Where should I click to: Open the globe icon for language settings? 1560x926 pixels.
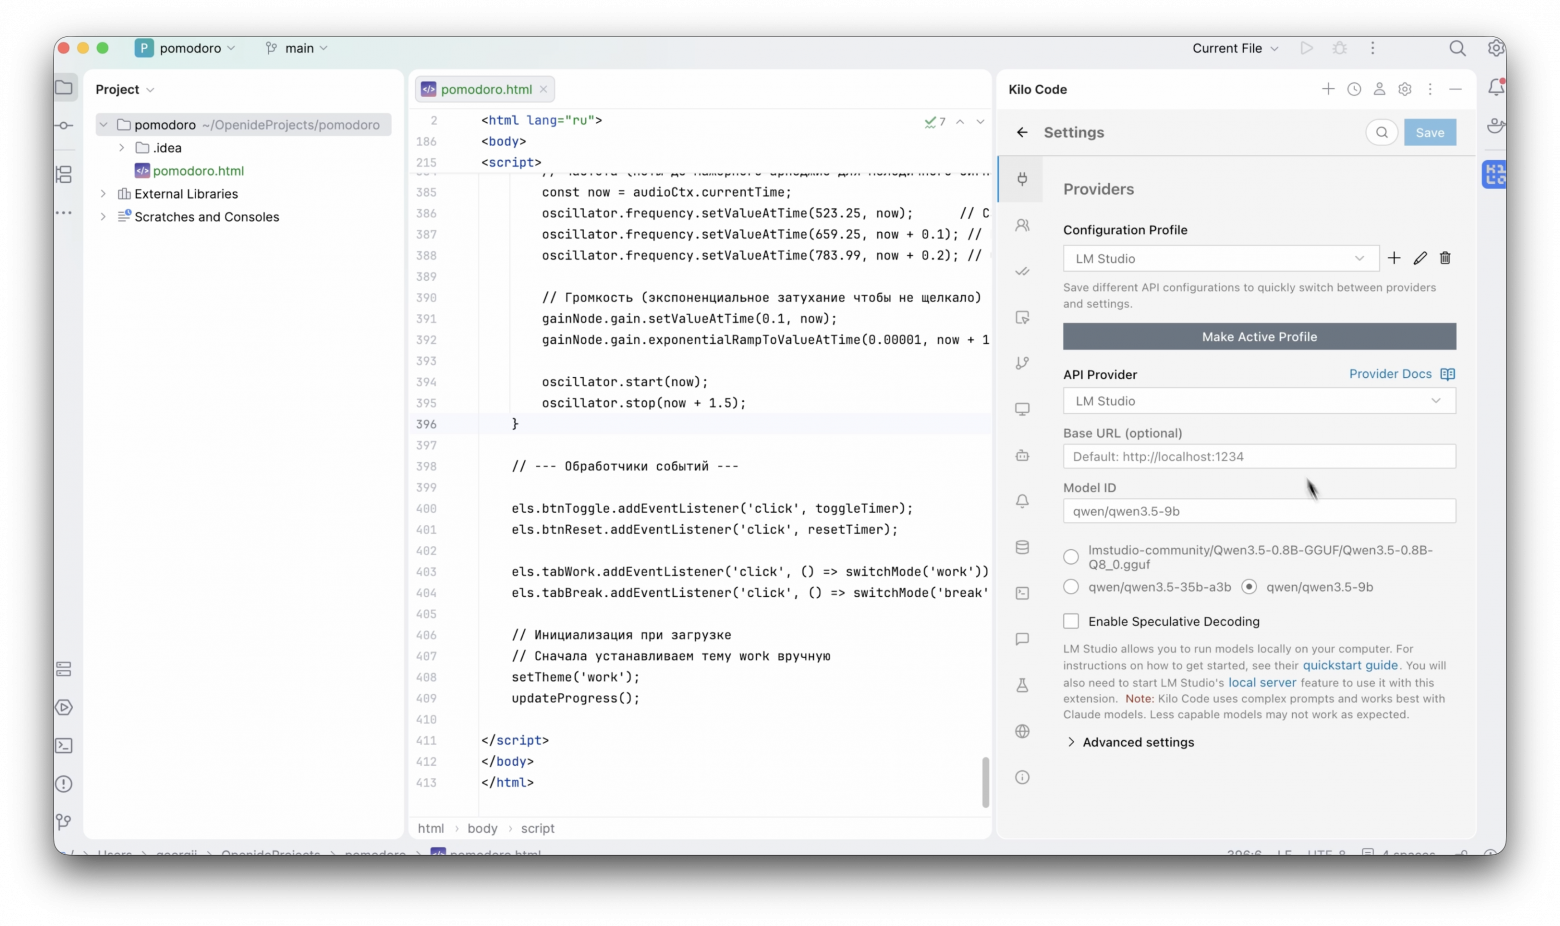[1022, 731]
